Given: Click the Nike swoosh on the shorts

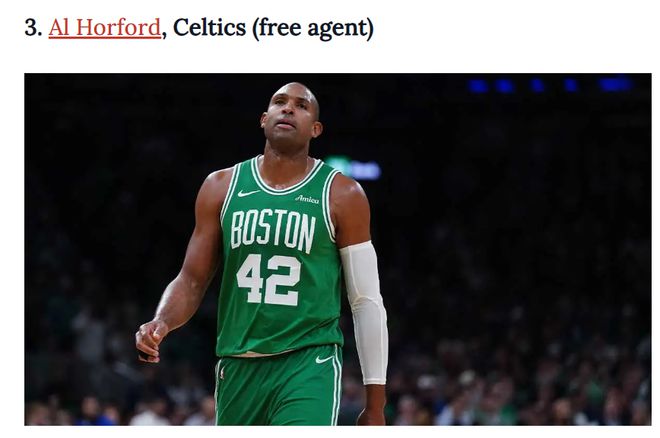Looking at the screenshot, I should coord(324,359).
